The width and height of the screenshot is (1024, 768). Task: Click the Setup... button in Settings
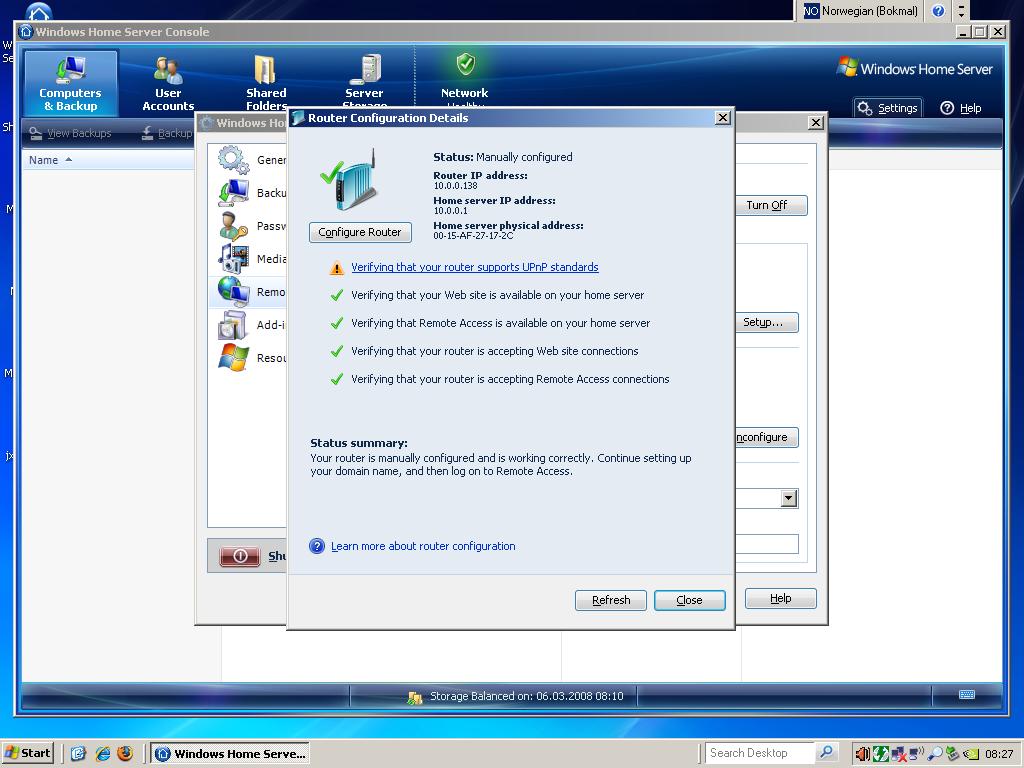coord(767,322)
